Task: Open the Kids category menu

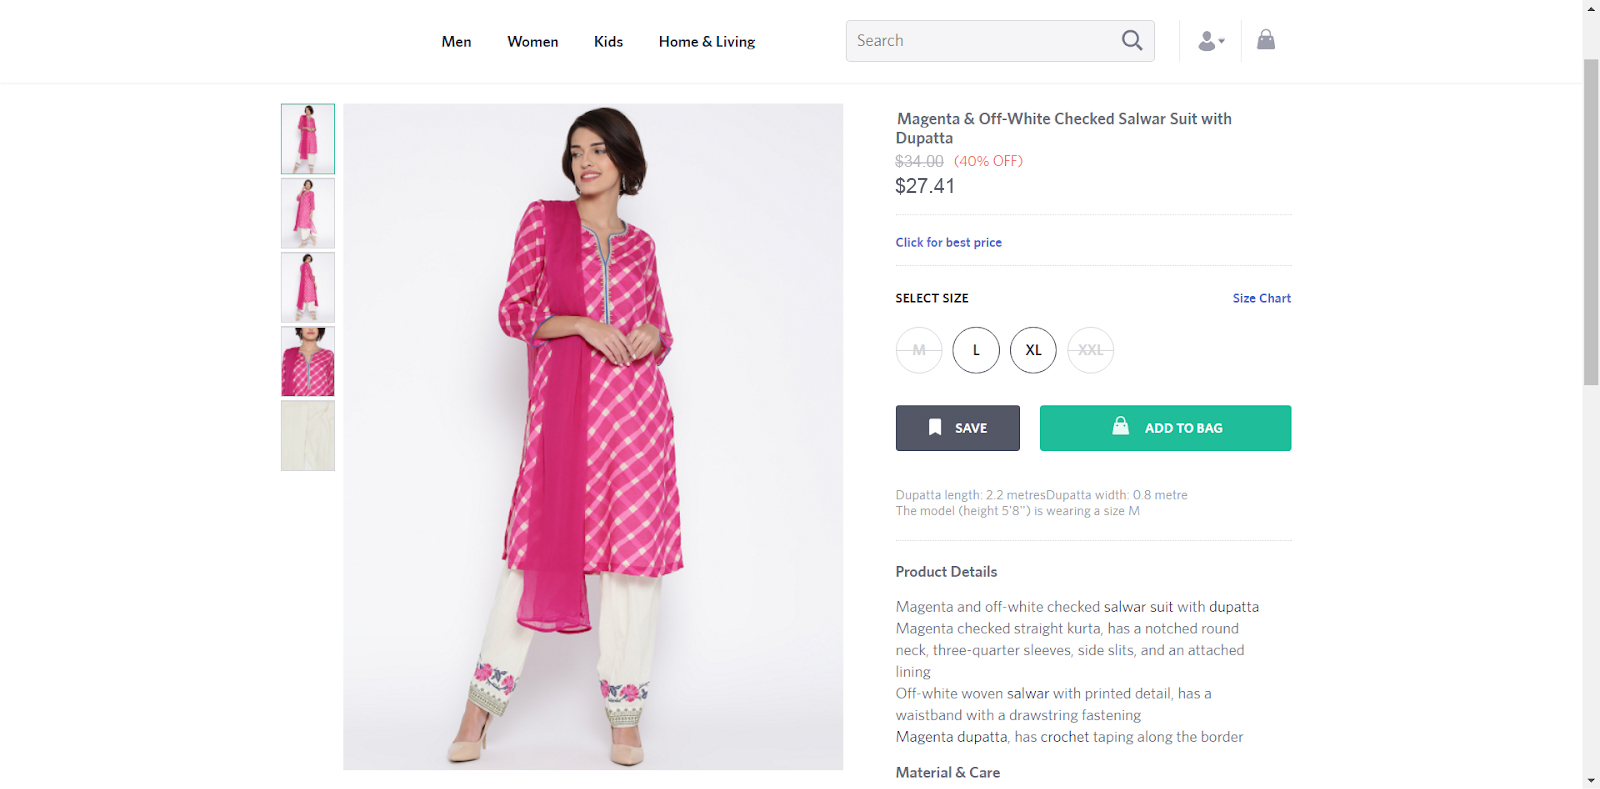Action: click(608, 42)
